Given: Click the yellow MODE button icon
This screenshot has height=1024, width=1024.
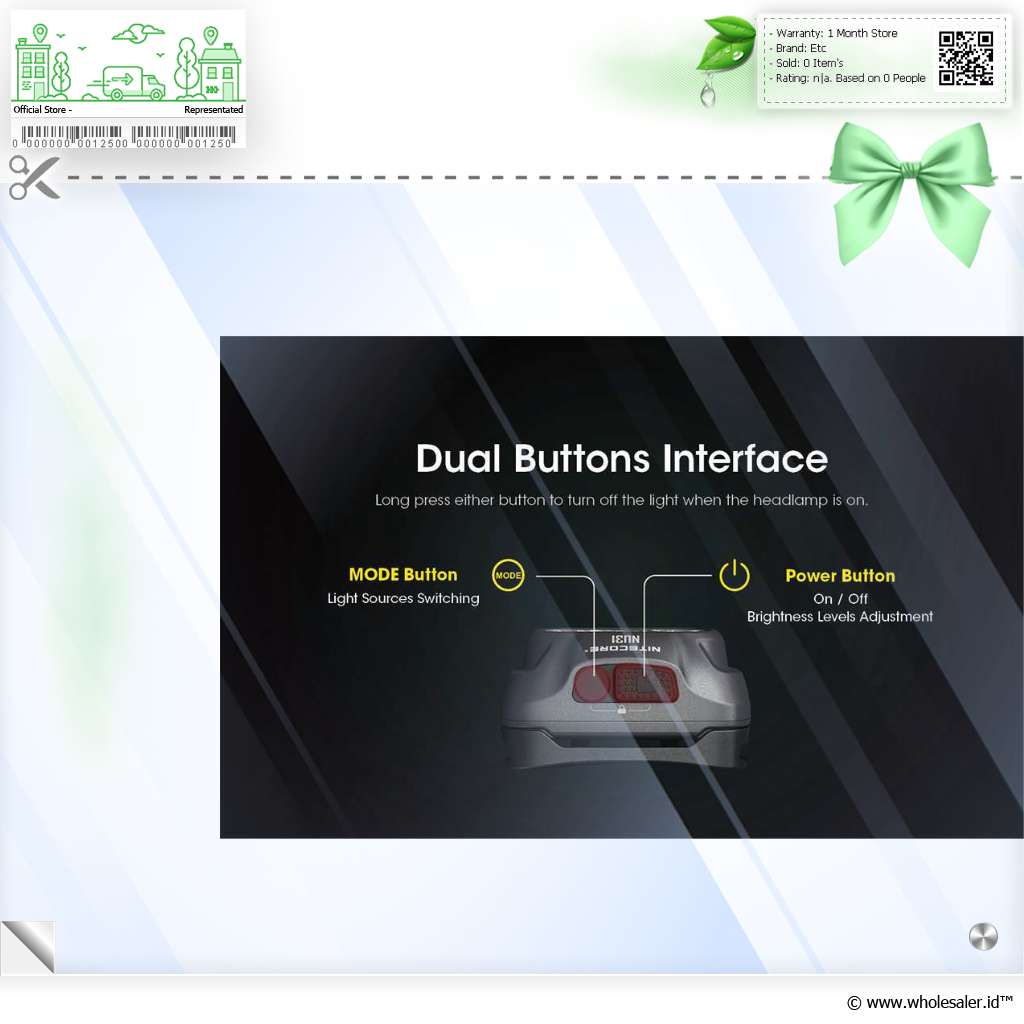Looking at the screenshot, I should coord(507,575).
